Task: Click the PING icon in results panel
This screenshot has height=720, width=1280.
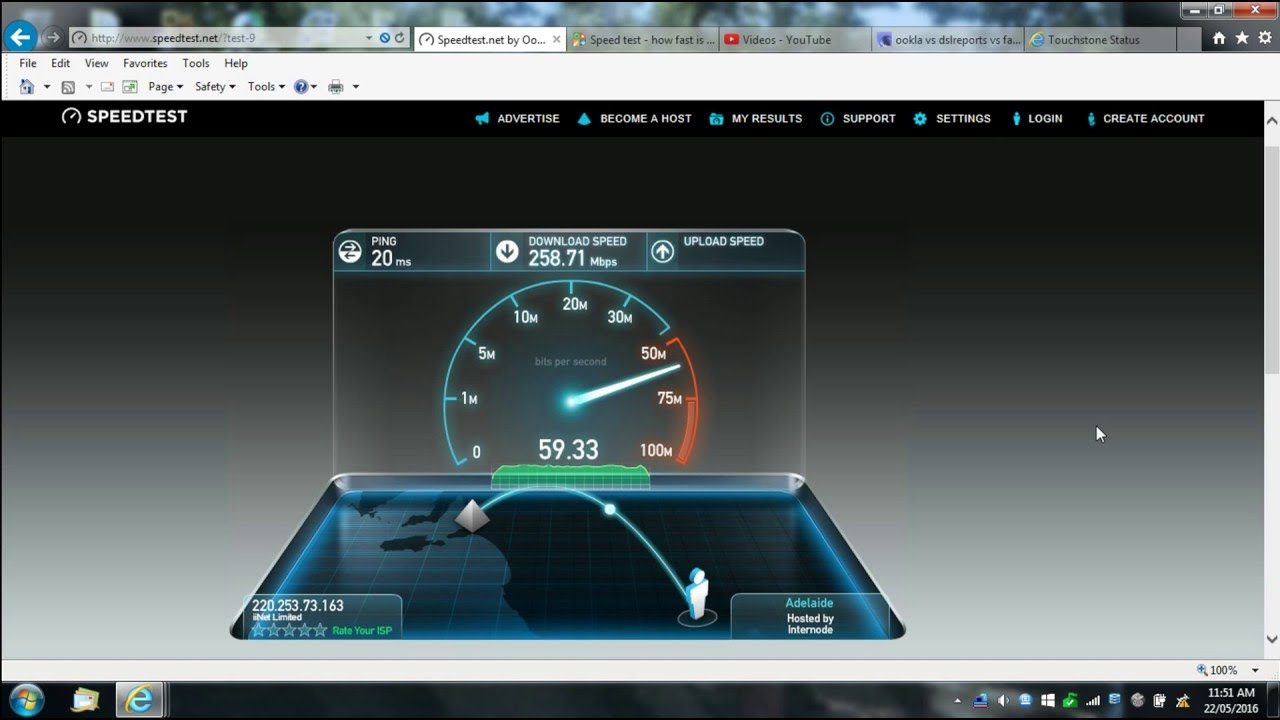Action: coord(350,251)
